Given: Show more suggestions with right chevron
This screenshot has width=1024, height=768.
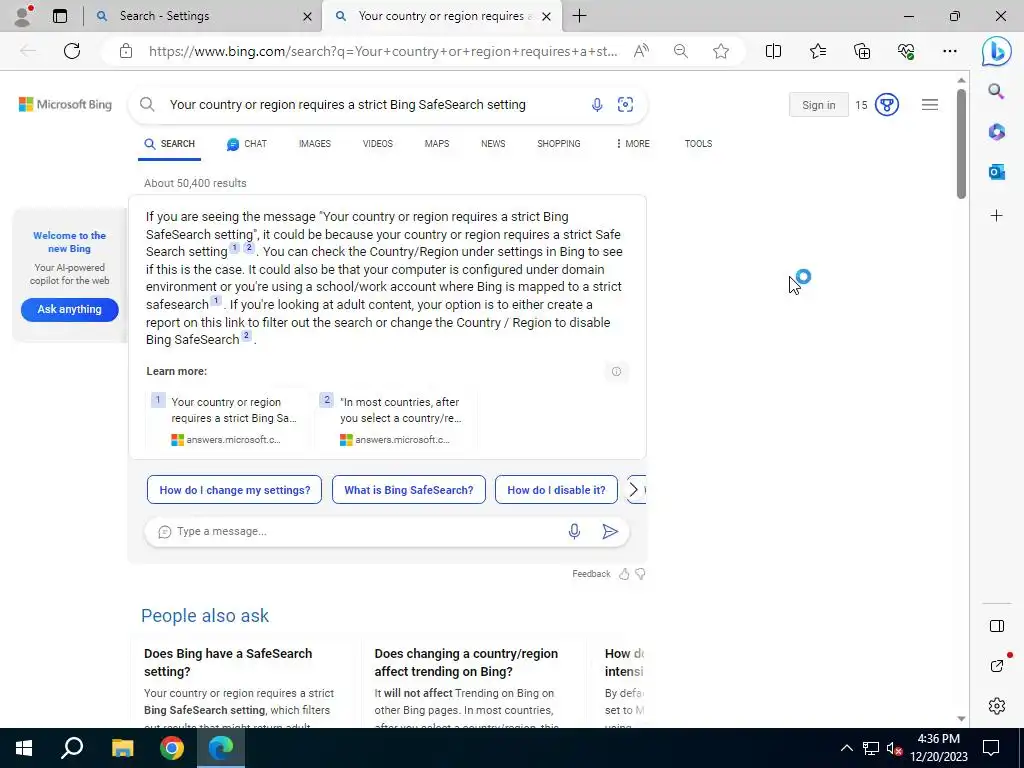Looking at the screenshot, I should click(633, 490).
